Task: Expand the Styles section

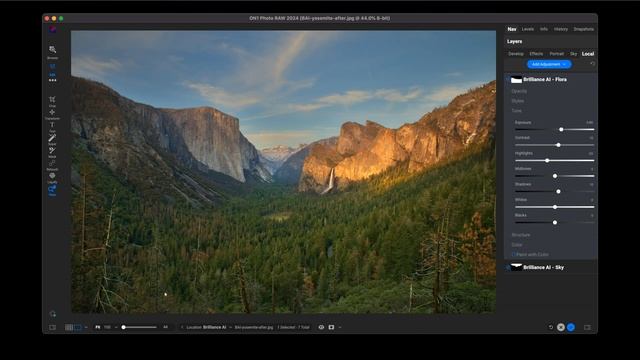Action: pyautogui.click(x=518, y=101)
